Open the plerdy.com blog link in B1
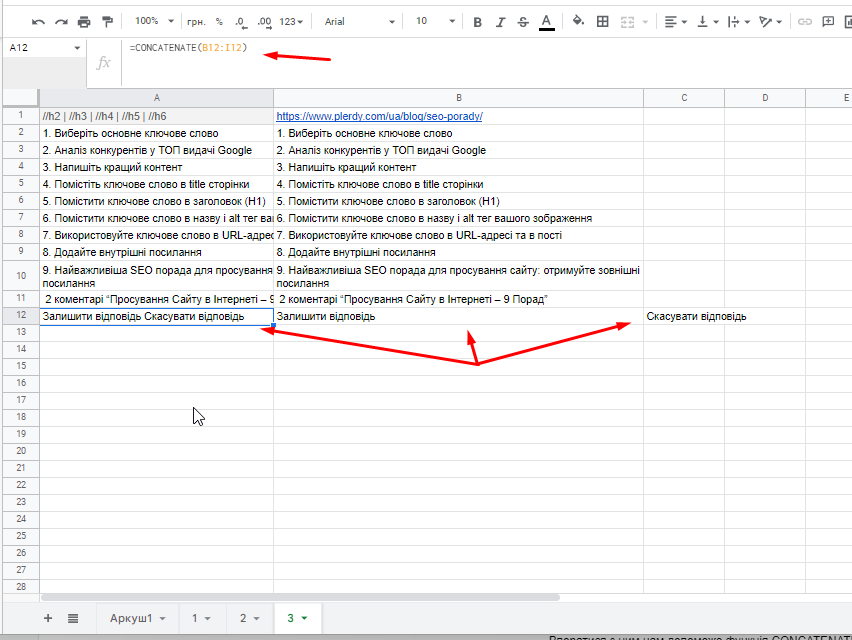Image resolution: width=852 pixels, height=640 pixels. [379, 116]
